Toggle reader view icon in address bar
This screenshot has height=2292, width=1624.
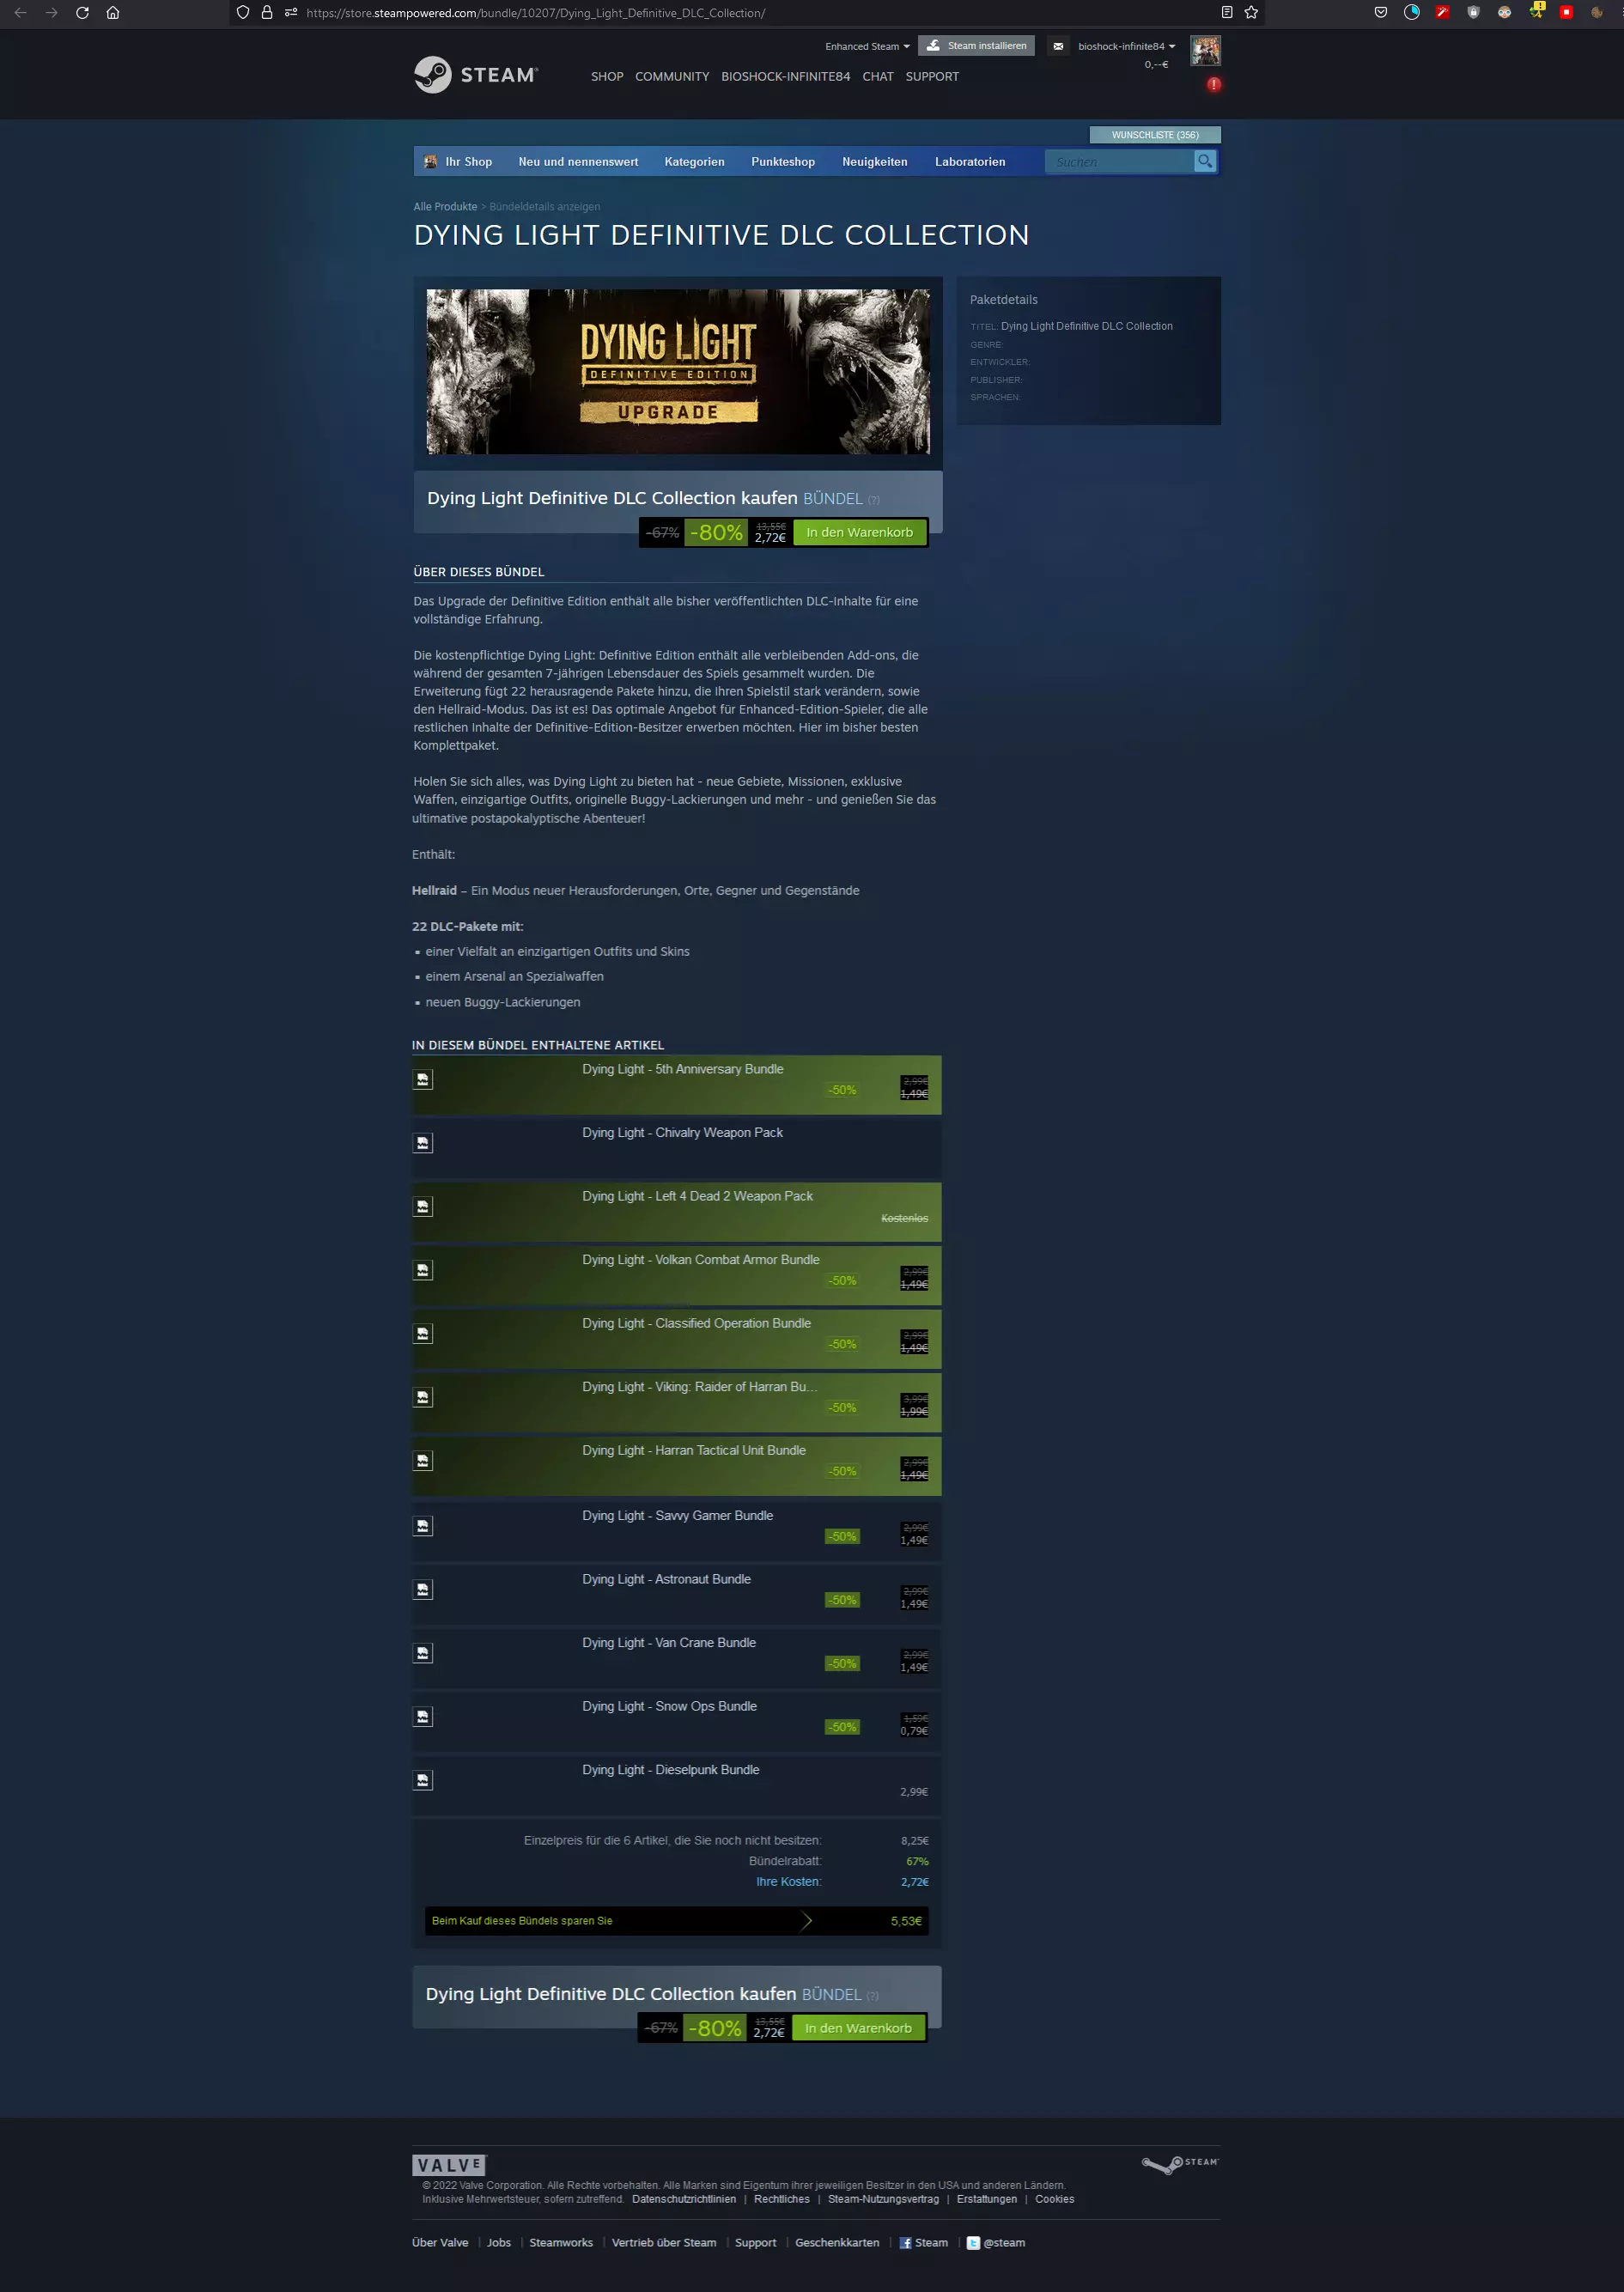[x=1227, y=13]
